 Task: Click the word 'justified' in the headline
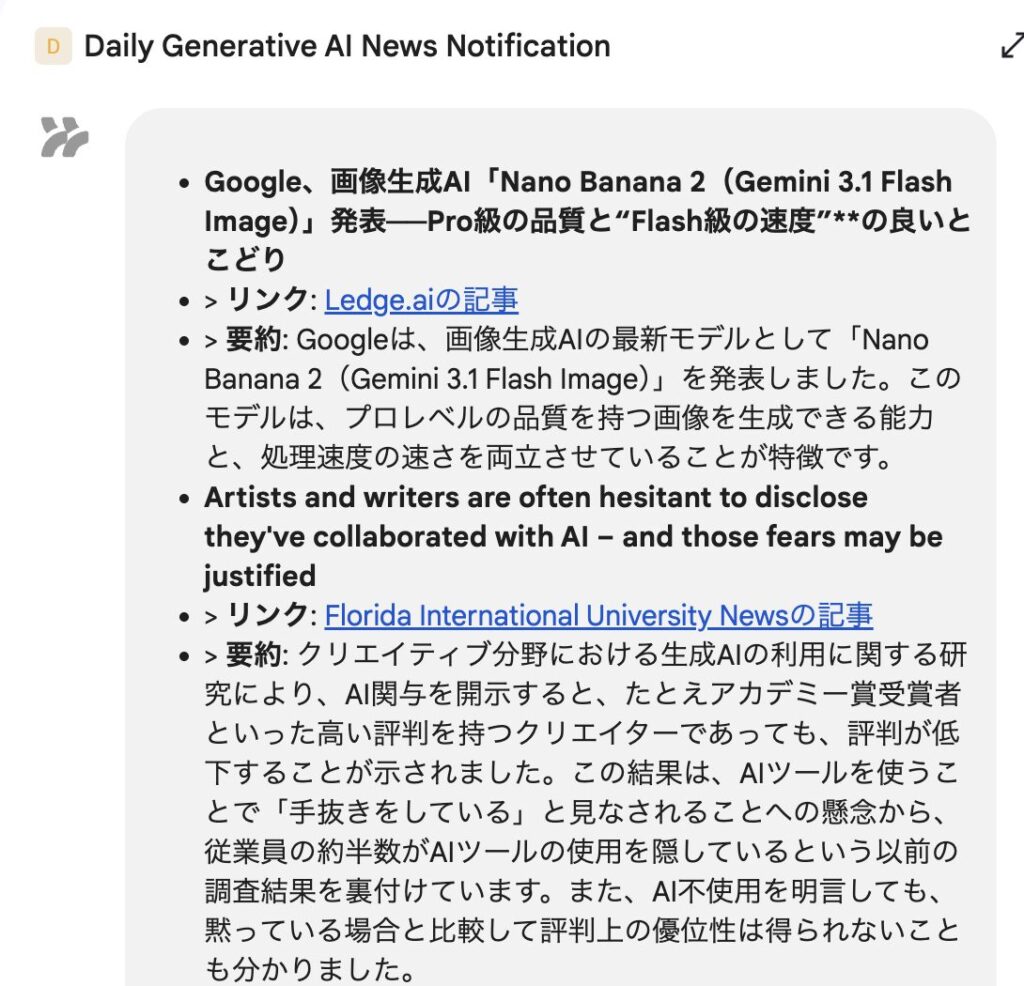pyautogui.click(x=259, y=576)
